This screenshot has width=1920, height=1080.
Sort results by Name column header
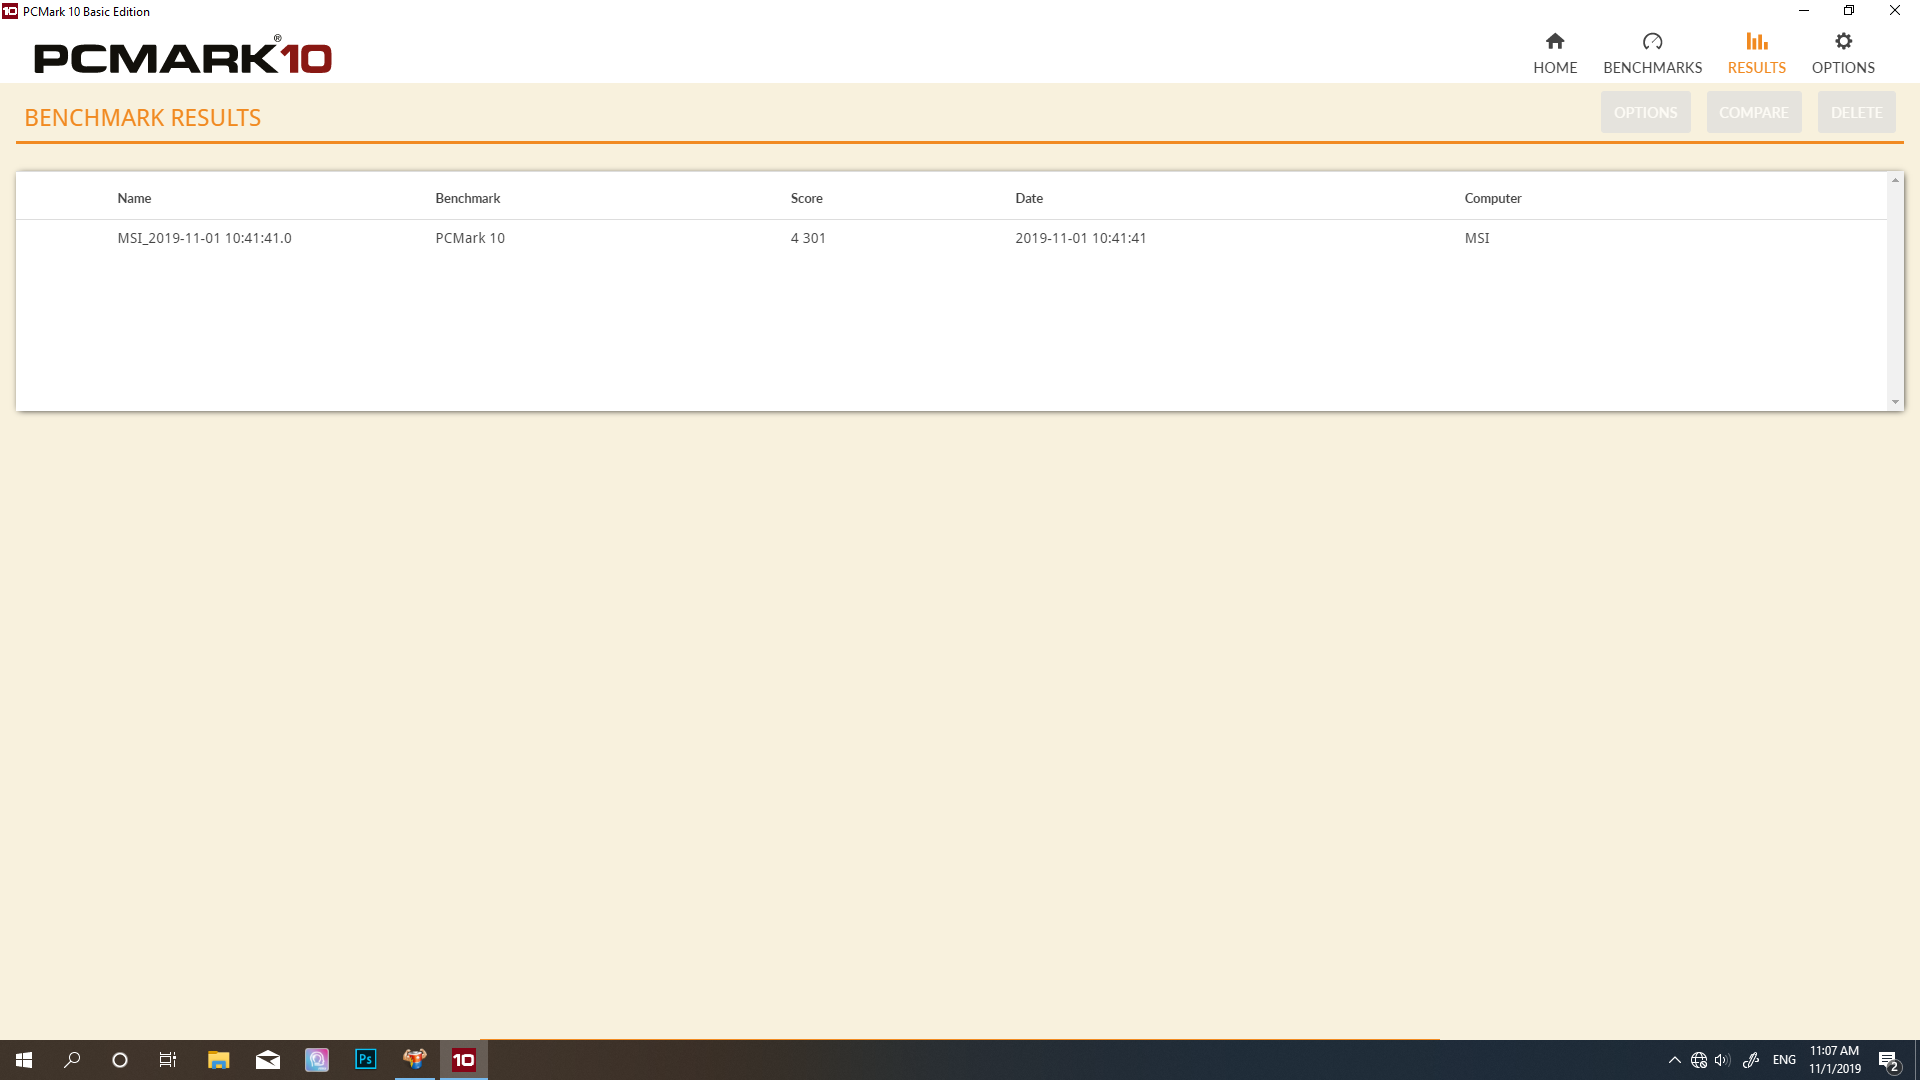pyautogui.click(x=134, y=198)
